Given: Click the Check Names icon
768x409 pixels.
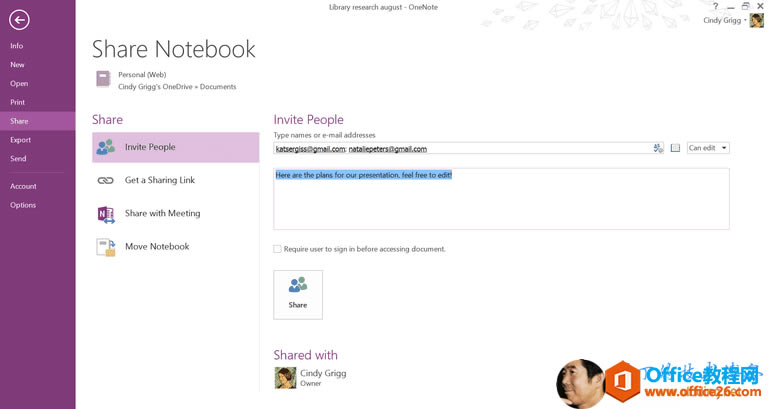Looking at the screenshot, I should click(658, 148).
